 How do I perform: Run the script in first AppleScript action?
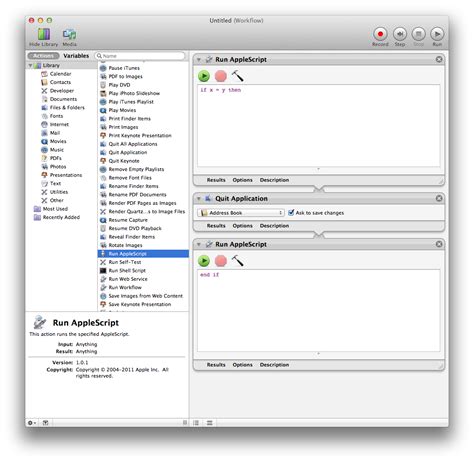point(204,76)
